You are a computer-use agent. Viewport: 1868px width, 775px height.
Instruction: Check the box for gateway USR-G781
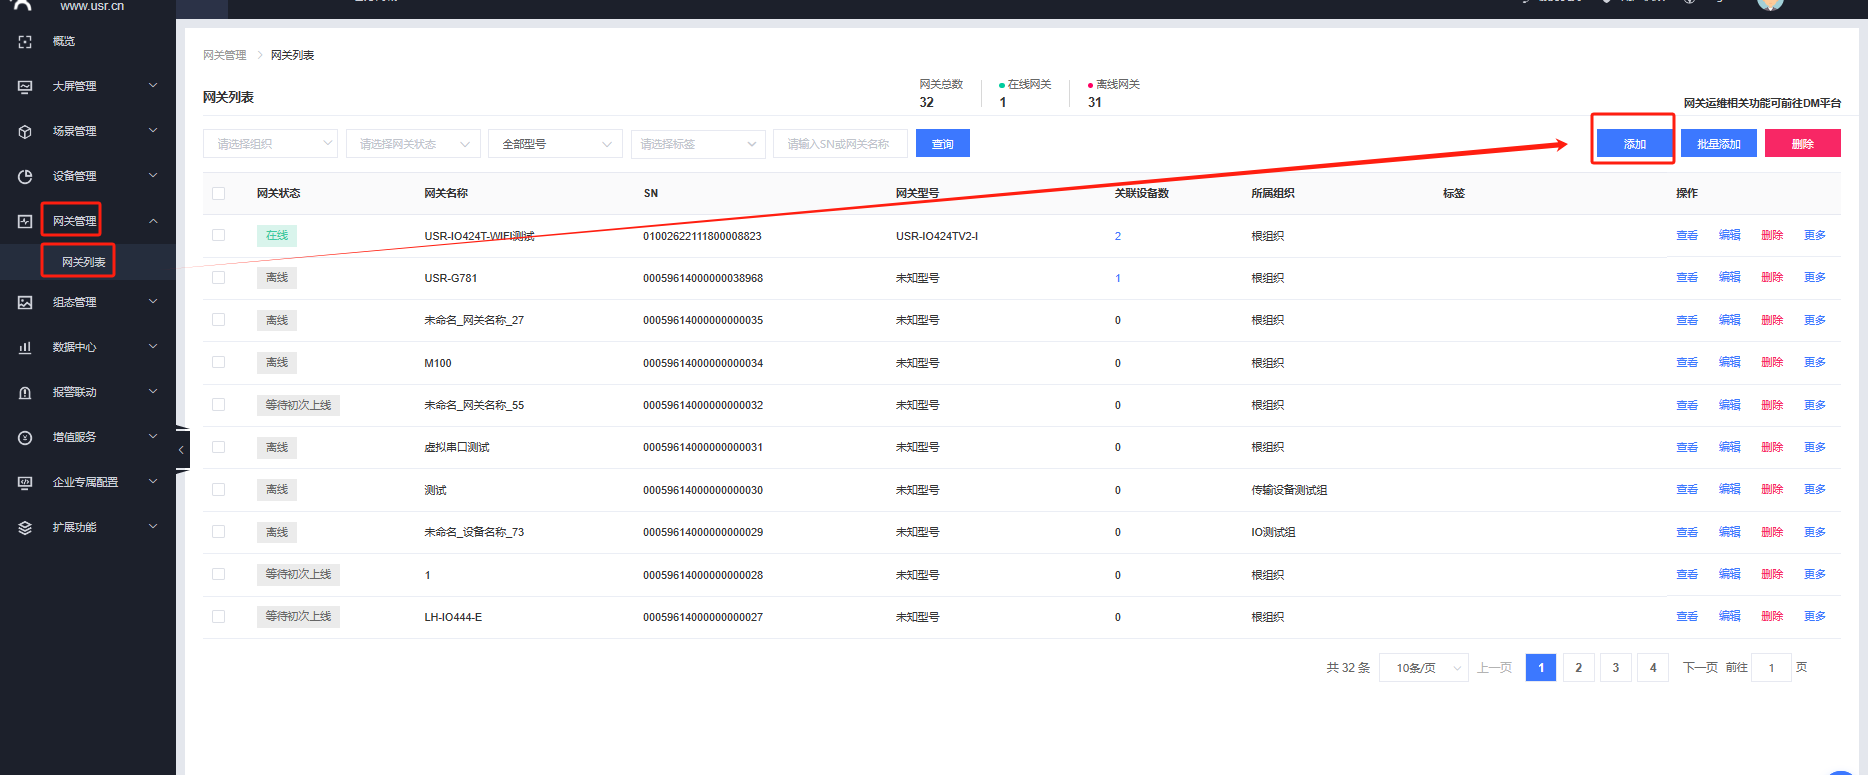[218, 278]
